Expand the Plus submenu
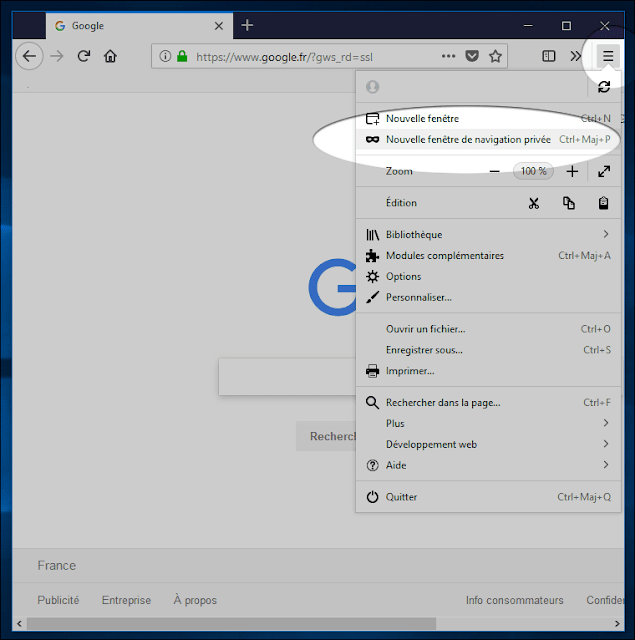This screenshot has height=640, width=635. coord(488,423)
